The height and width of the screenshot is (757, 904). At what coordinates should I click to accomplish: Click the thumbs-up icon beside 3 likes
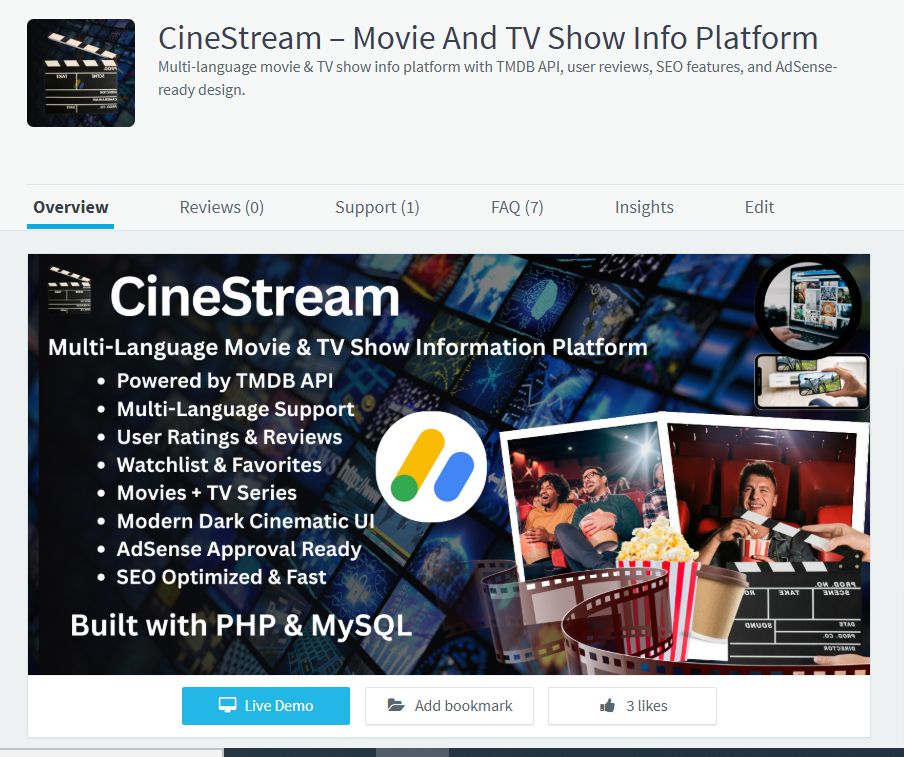(608, 705)
